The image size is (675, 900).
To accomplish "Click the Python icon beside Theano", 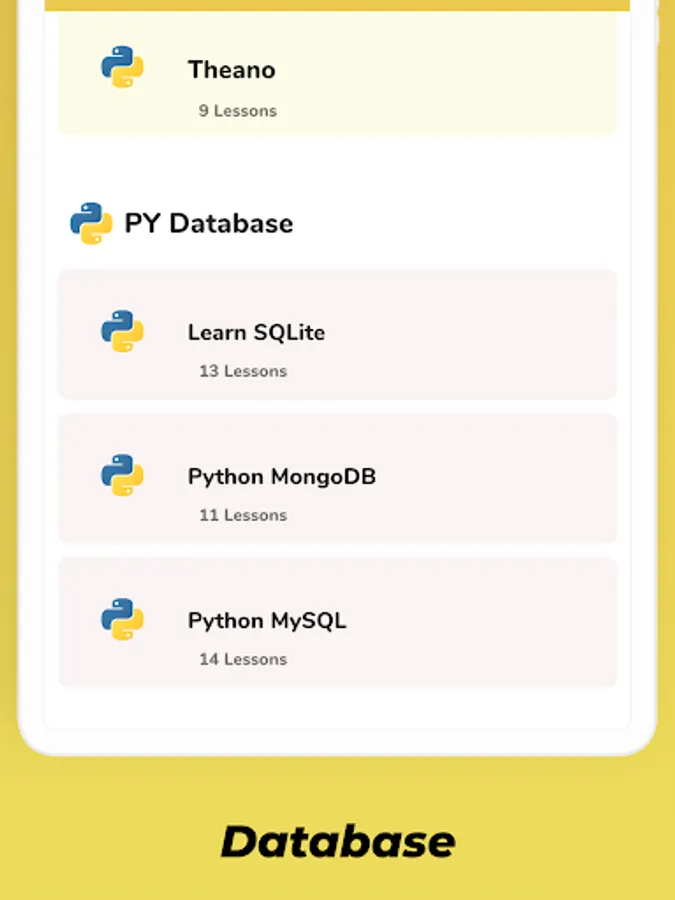I will (x=122, y=67).
